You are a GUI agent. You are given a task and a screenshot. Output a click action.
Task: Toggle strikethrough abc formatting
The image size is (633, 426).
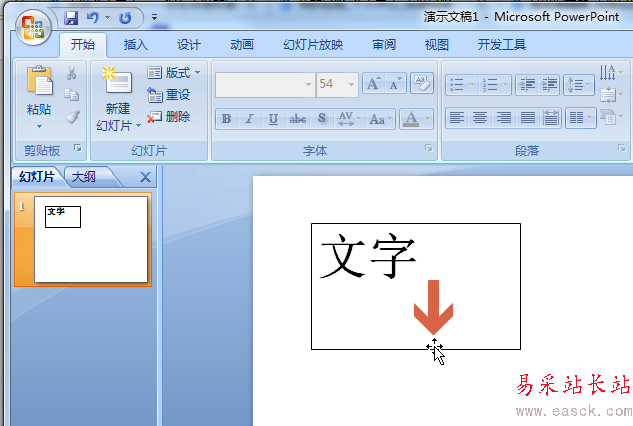click(x=298, y=119)
